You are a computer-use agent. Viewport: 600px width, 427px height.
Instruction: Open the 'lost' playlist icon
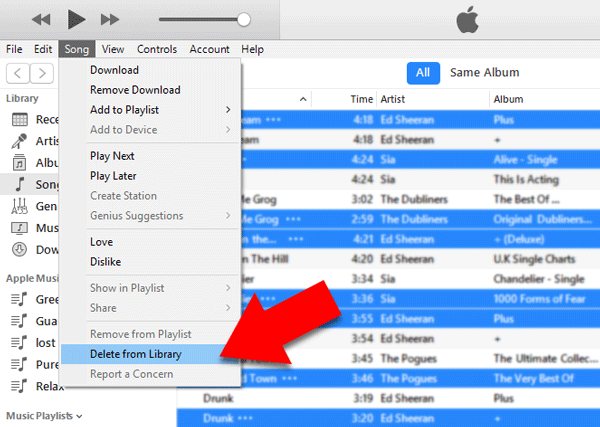[19, 342]
